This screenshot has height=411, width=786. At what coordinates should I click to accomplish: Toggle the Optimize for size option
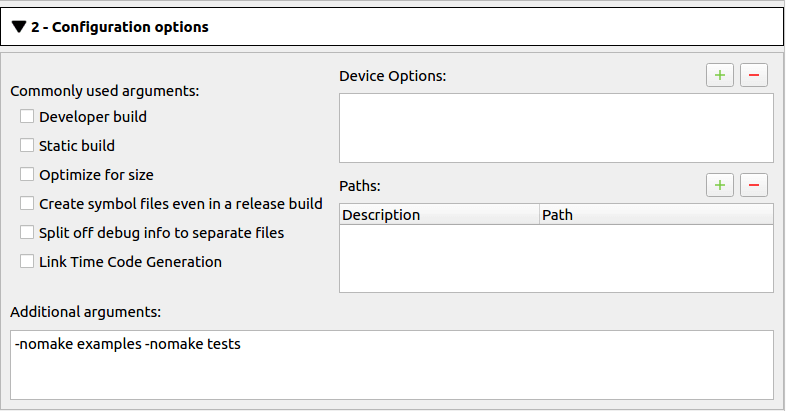pyautogui.click(x=27, y=174)
